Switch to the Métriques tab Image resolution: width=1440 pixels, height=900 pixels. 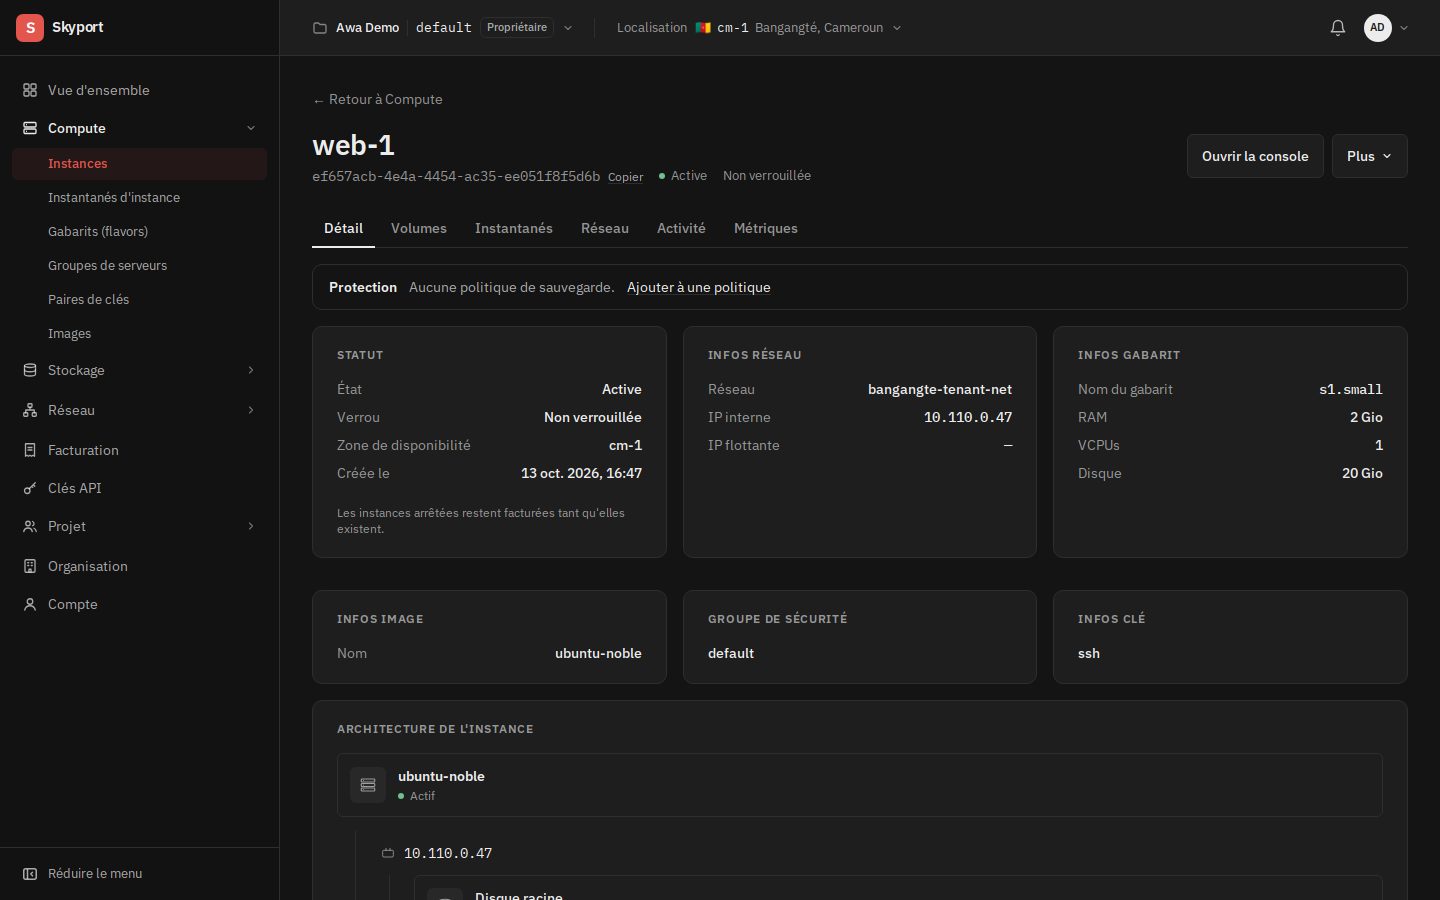[x=766, y=228]
